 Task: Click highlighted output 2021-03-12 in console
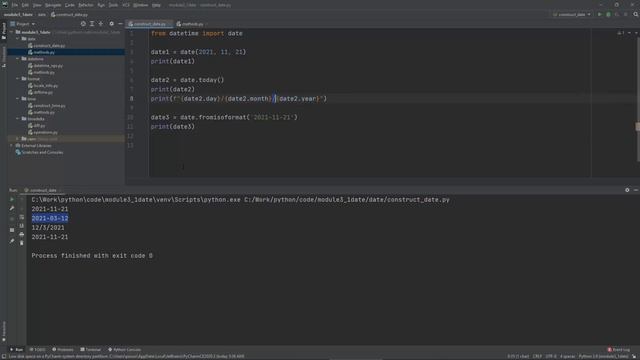pos(50,218)
